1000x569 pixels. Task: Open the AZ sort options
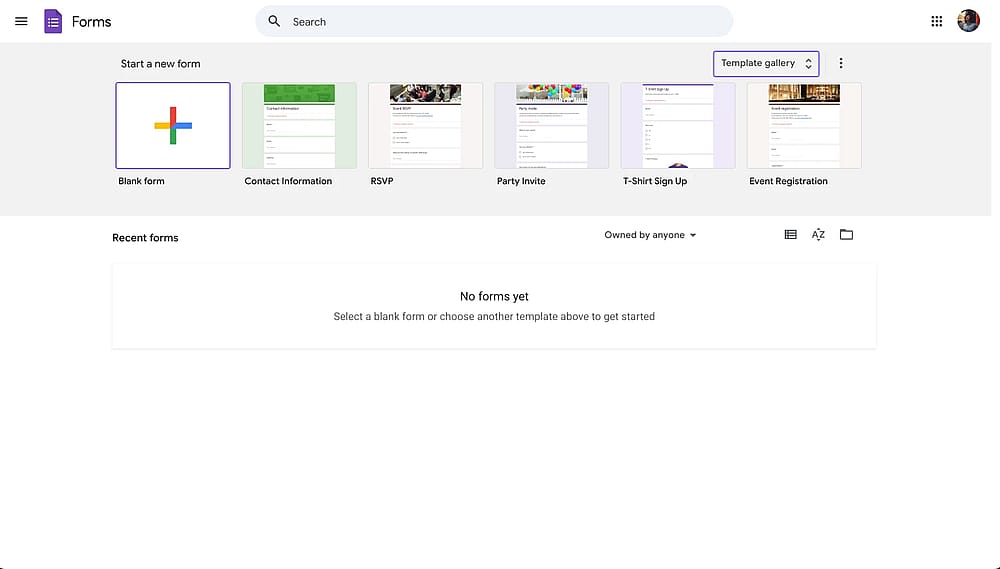tap(818, 235)
